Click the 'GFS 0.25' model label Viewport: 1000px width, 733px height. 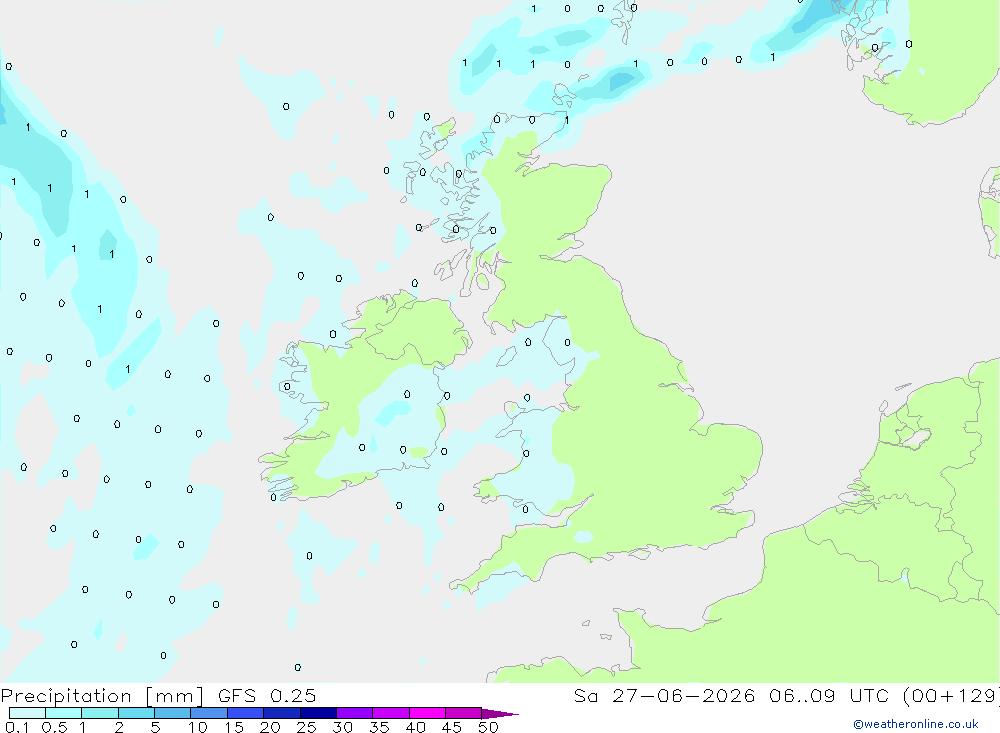pyautogui.click(x=267, y=695)
